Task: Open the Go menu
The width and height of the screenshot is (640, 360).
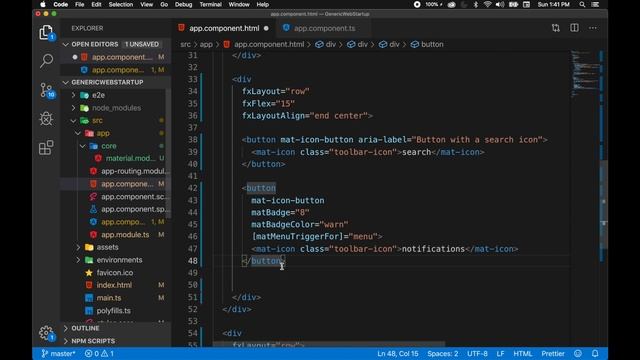Action: (x=164, y=4)
